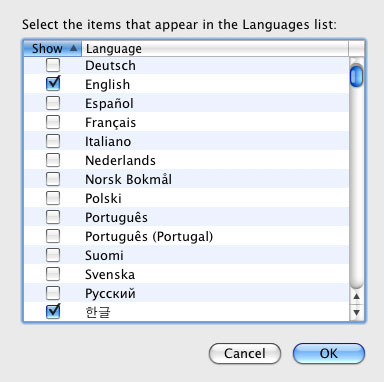384x382 pixels.
Task: Check the Italiano checkbox
Action: click(x=53, y=141)
